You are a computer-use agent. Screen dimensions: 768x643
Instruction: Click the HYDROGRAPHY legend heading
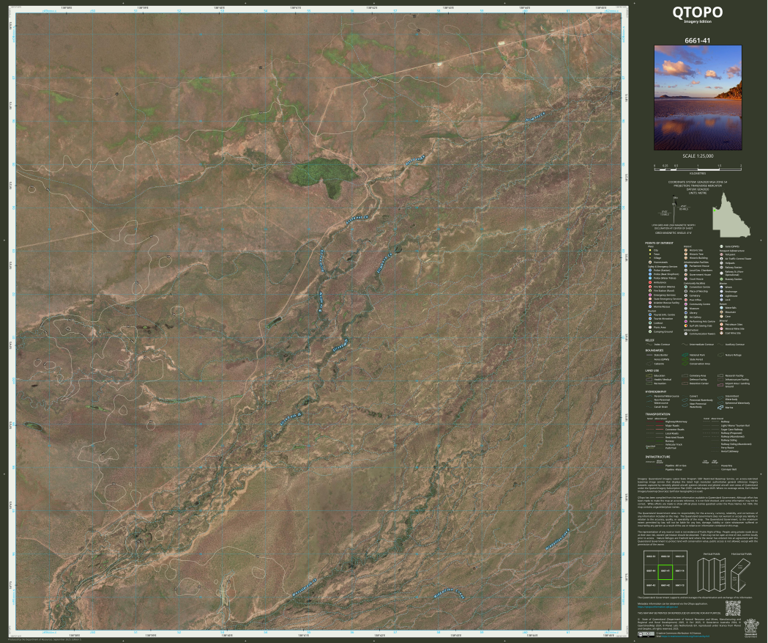coord(656,392)
